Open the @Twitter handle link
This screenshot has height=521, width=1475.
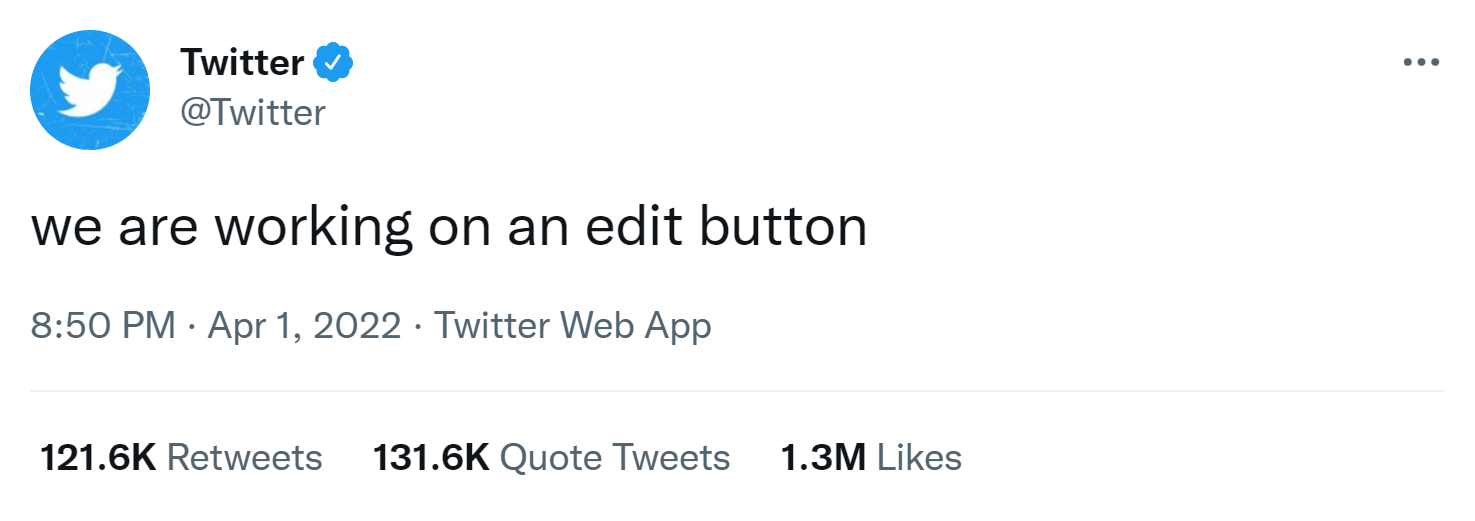tap(253, 112)
